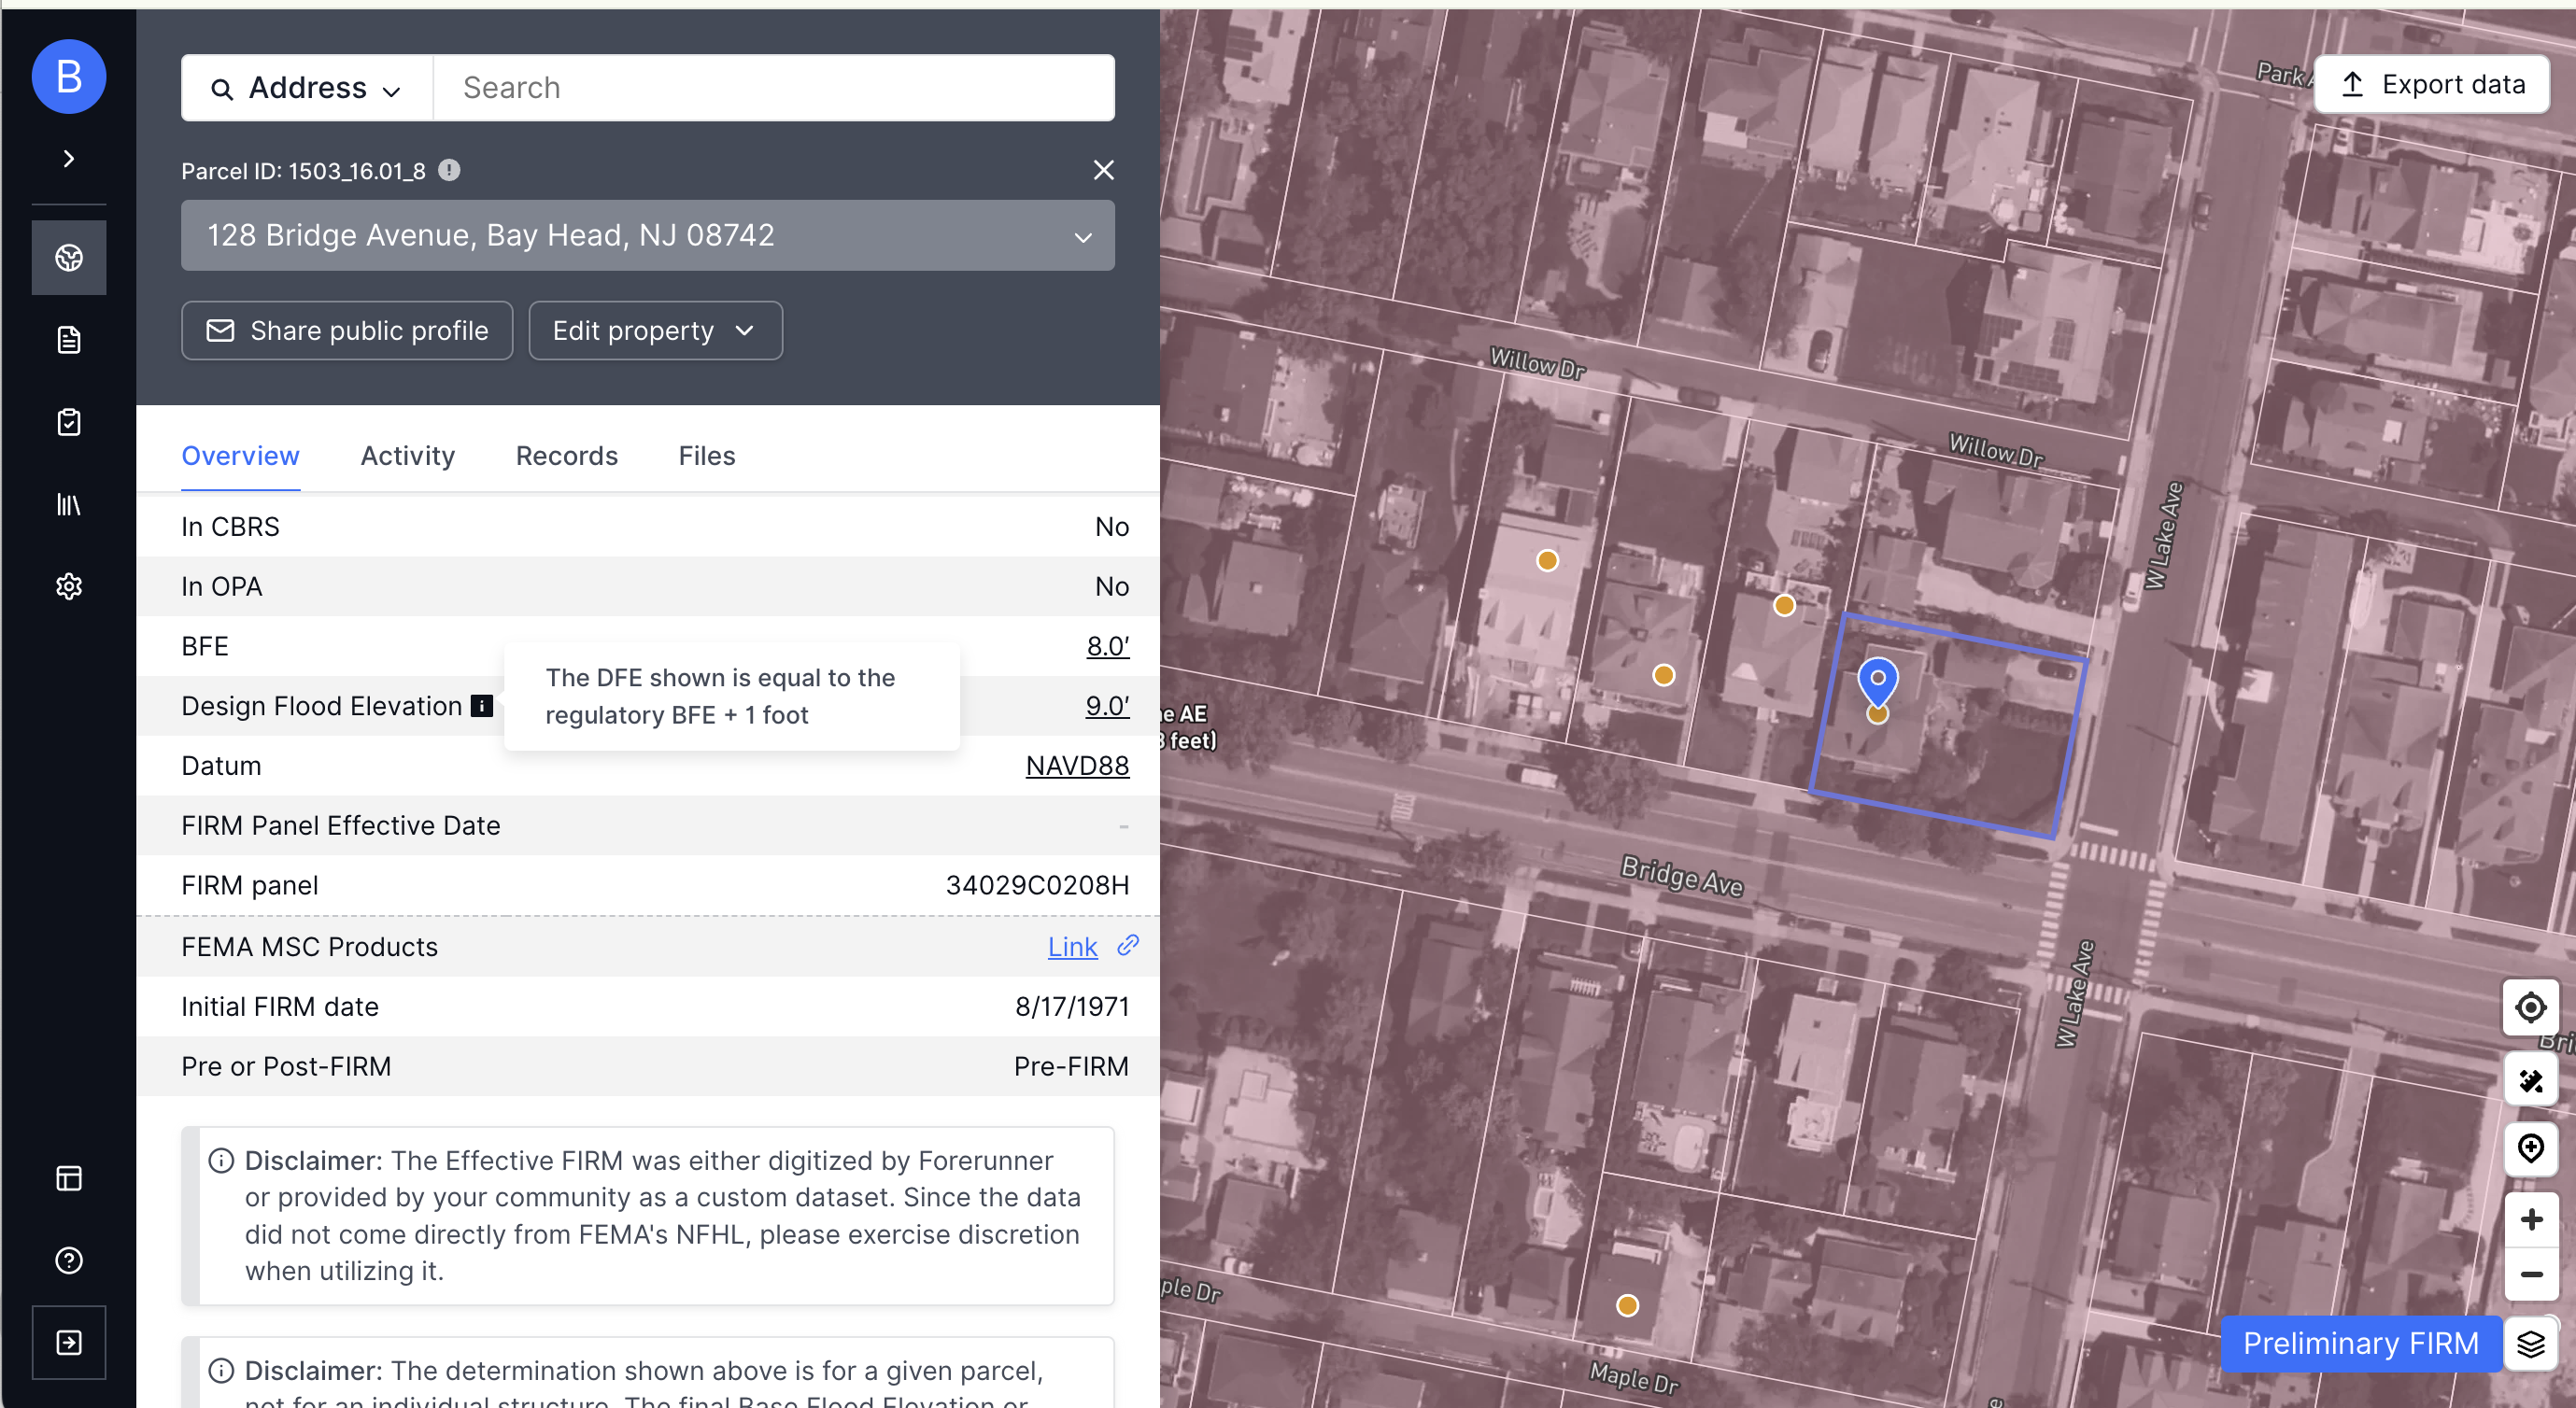Expand the collapsed left navigation panel
This screenshot has width=2576, height=1408.
(x=68, y=158)
